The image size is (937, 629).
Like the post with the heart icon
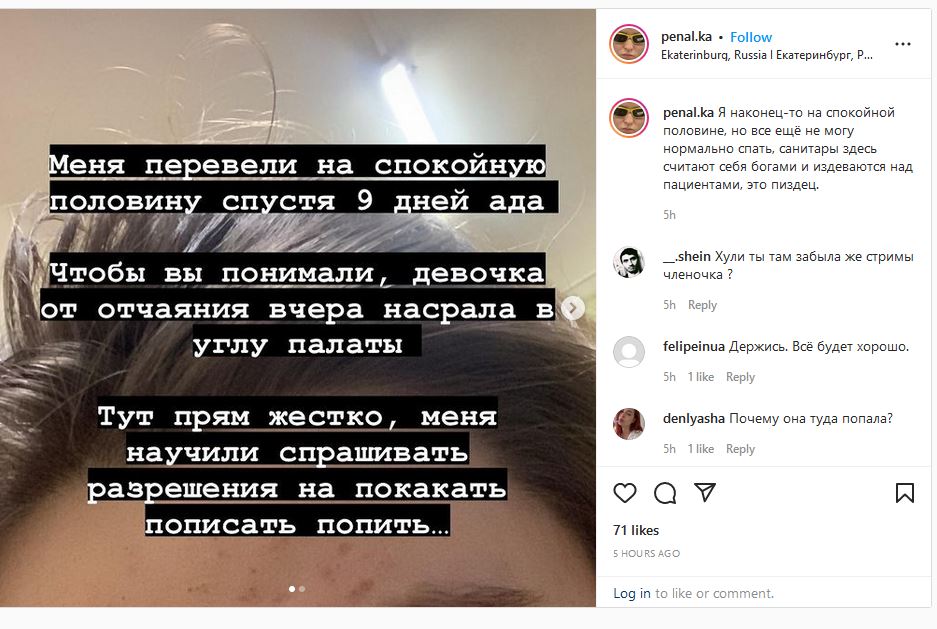(x=624, y=493)
